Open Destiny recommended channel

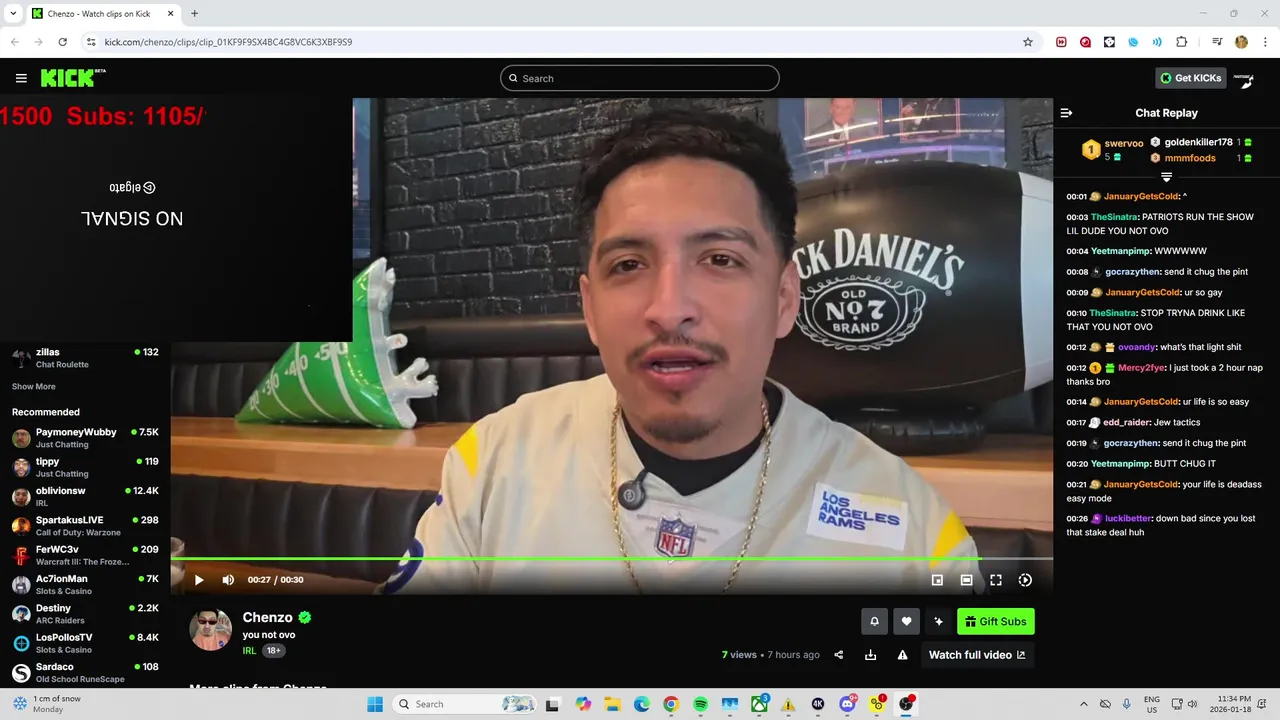[85, 614]
